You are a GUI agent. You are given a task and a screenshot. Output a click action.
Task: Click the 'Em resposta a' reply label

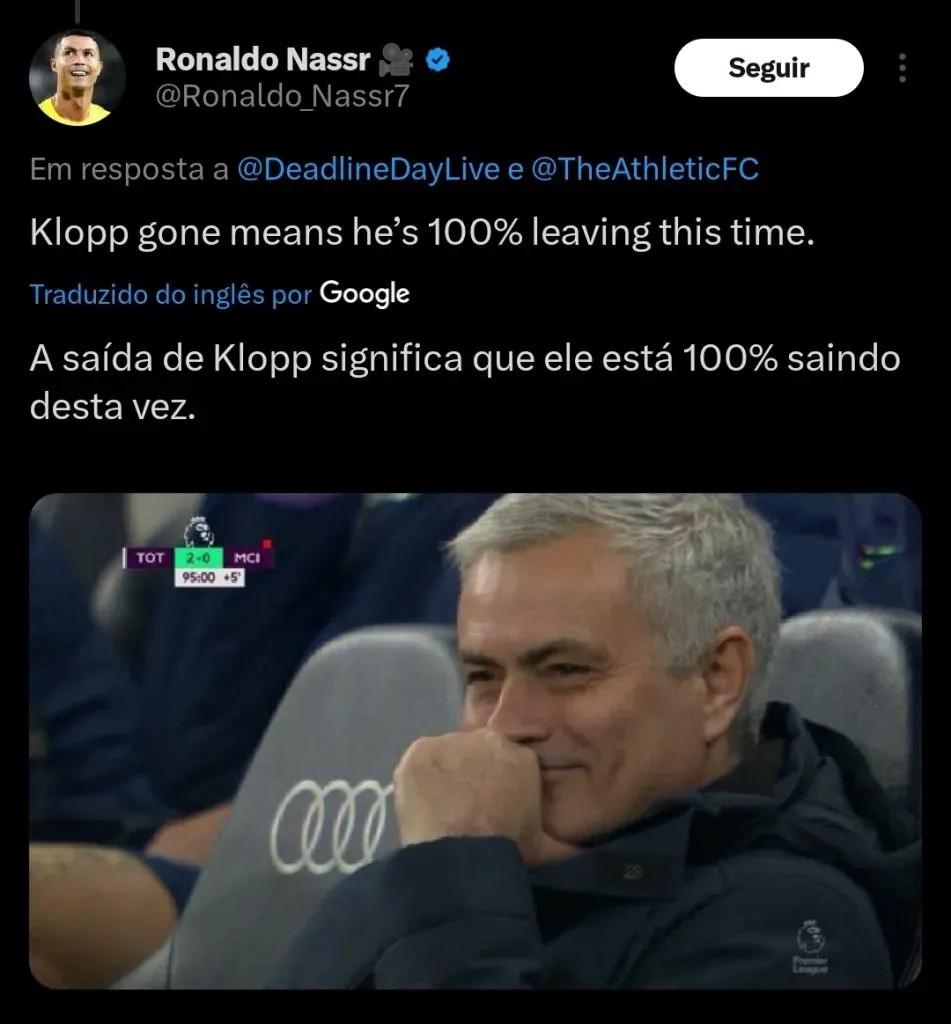click(129, 169)
